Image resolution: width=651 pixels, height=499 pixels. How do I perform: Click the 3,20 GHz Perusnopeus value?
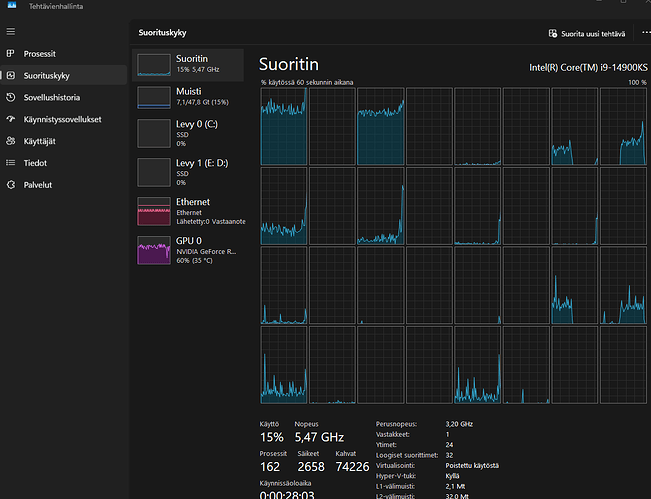459,424
